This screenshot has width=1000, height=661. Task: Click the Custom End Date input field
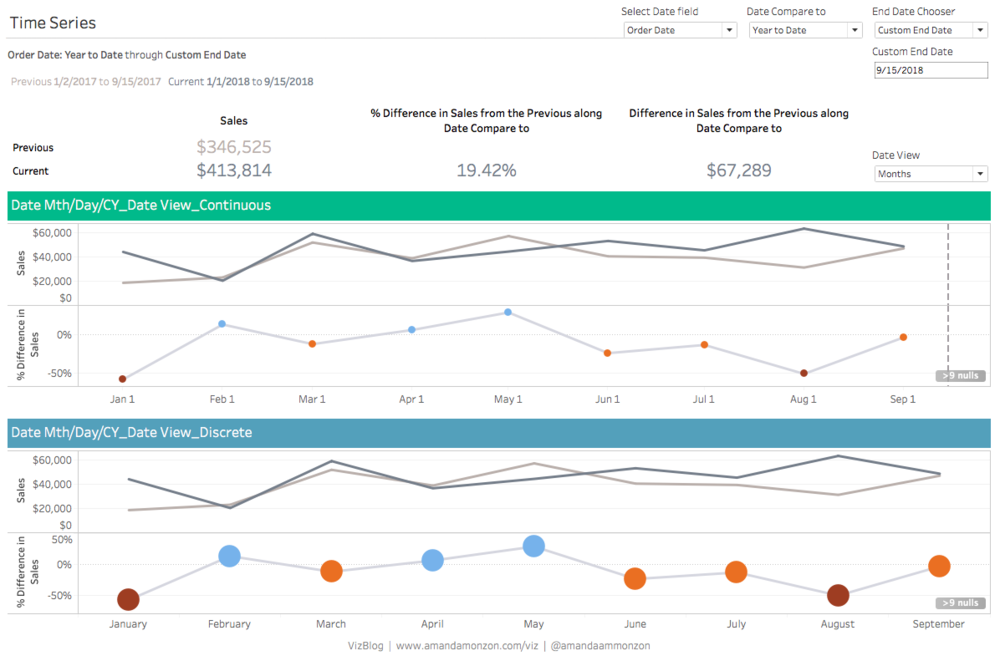pos(931,70)
